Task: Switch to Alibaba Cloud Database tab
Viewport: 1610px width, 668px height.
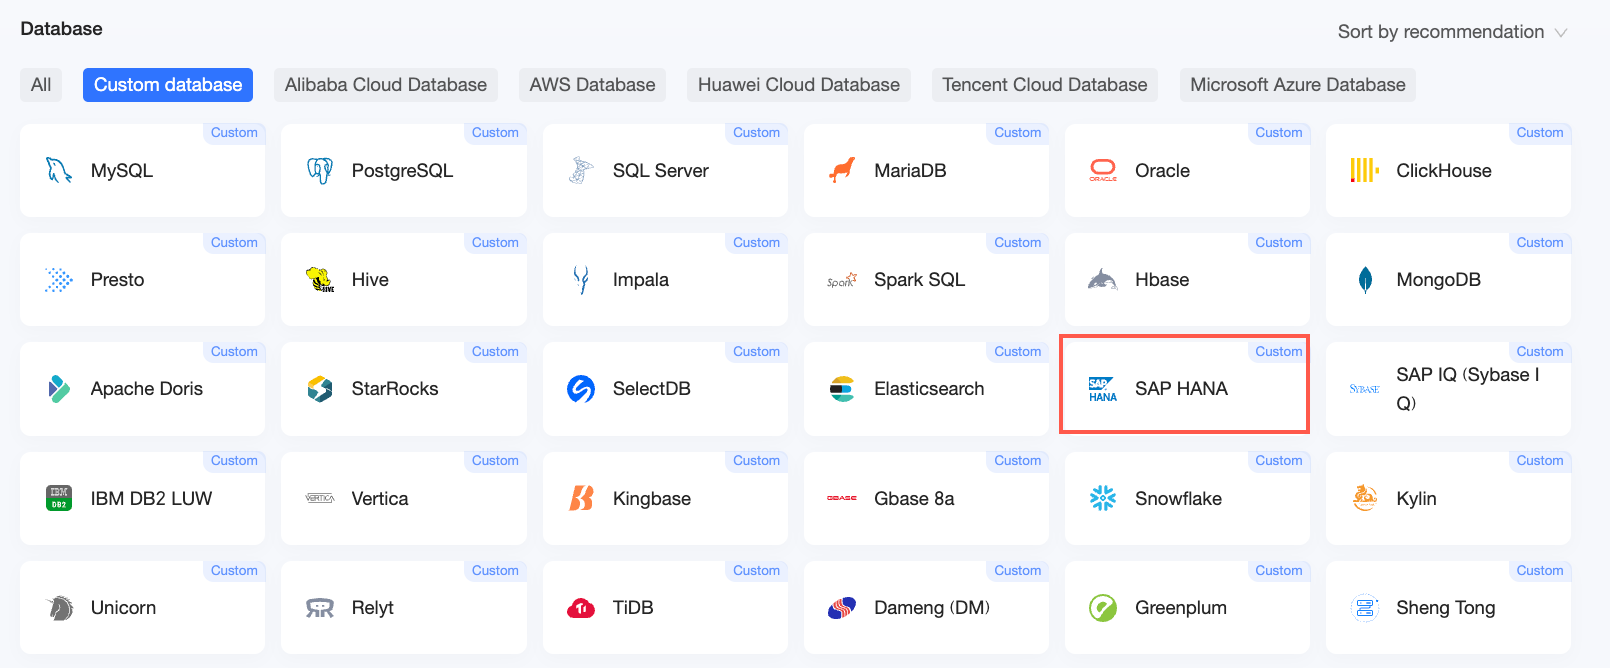Action: (386, 85)
